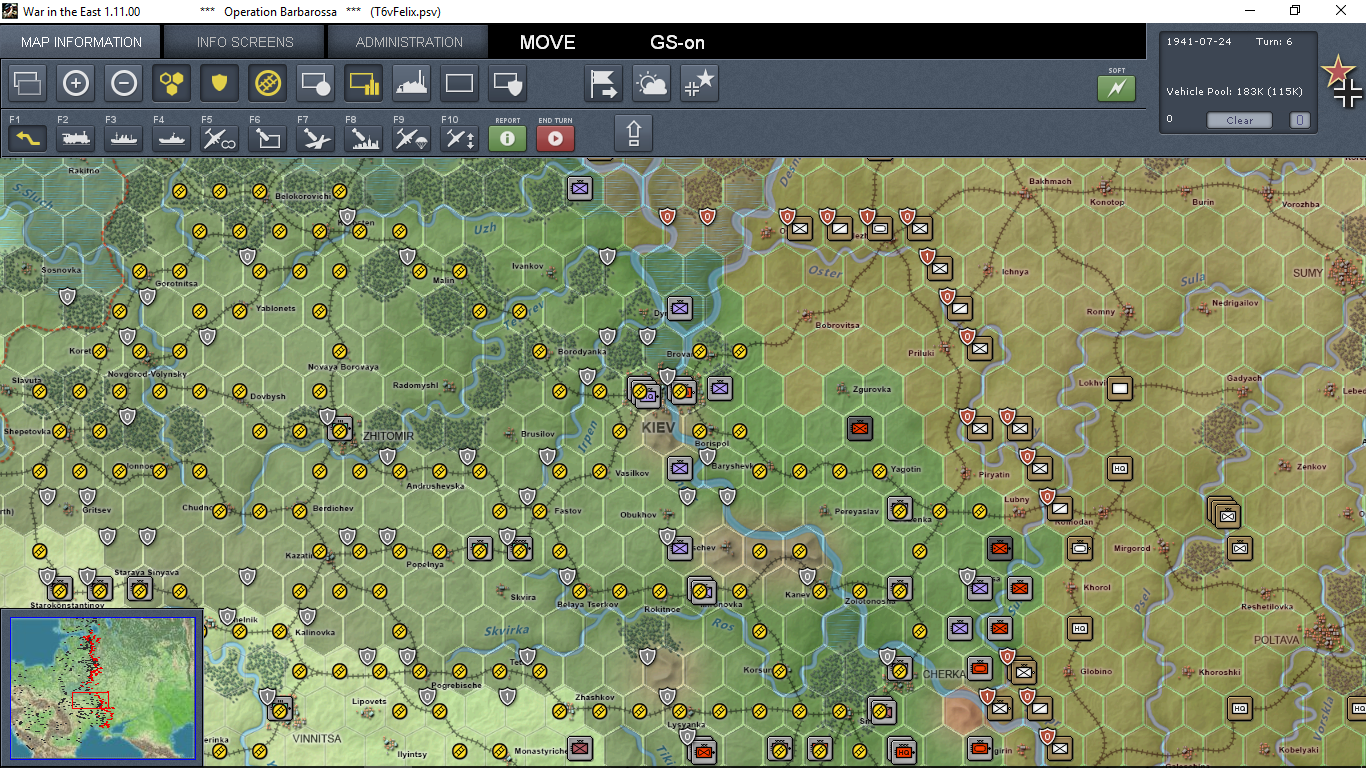
Task: Select the red unit near Monastyrische
Action: pos(580,747)
